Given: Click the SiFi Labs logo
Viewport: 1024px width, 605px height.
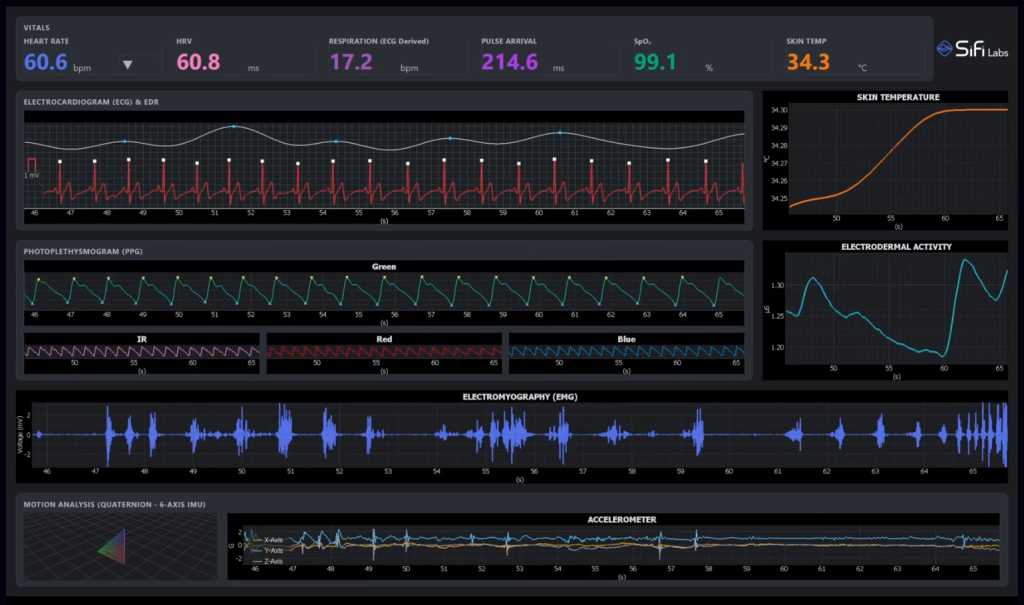Looking at the screenshot, I should coord(973,49).
